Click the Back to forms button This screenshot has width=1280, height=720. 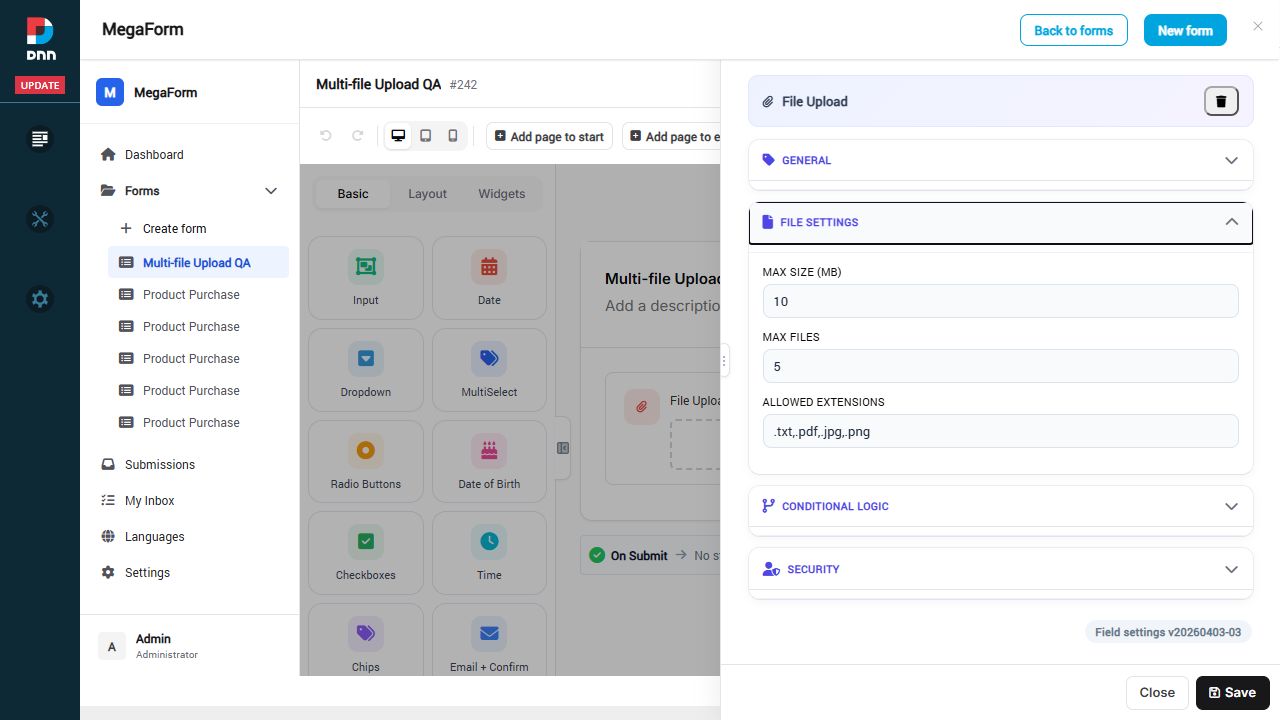(1074, 30)
